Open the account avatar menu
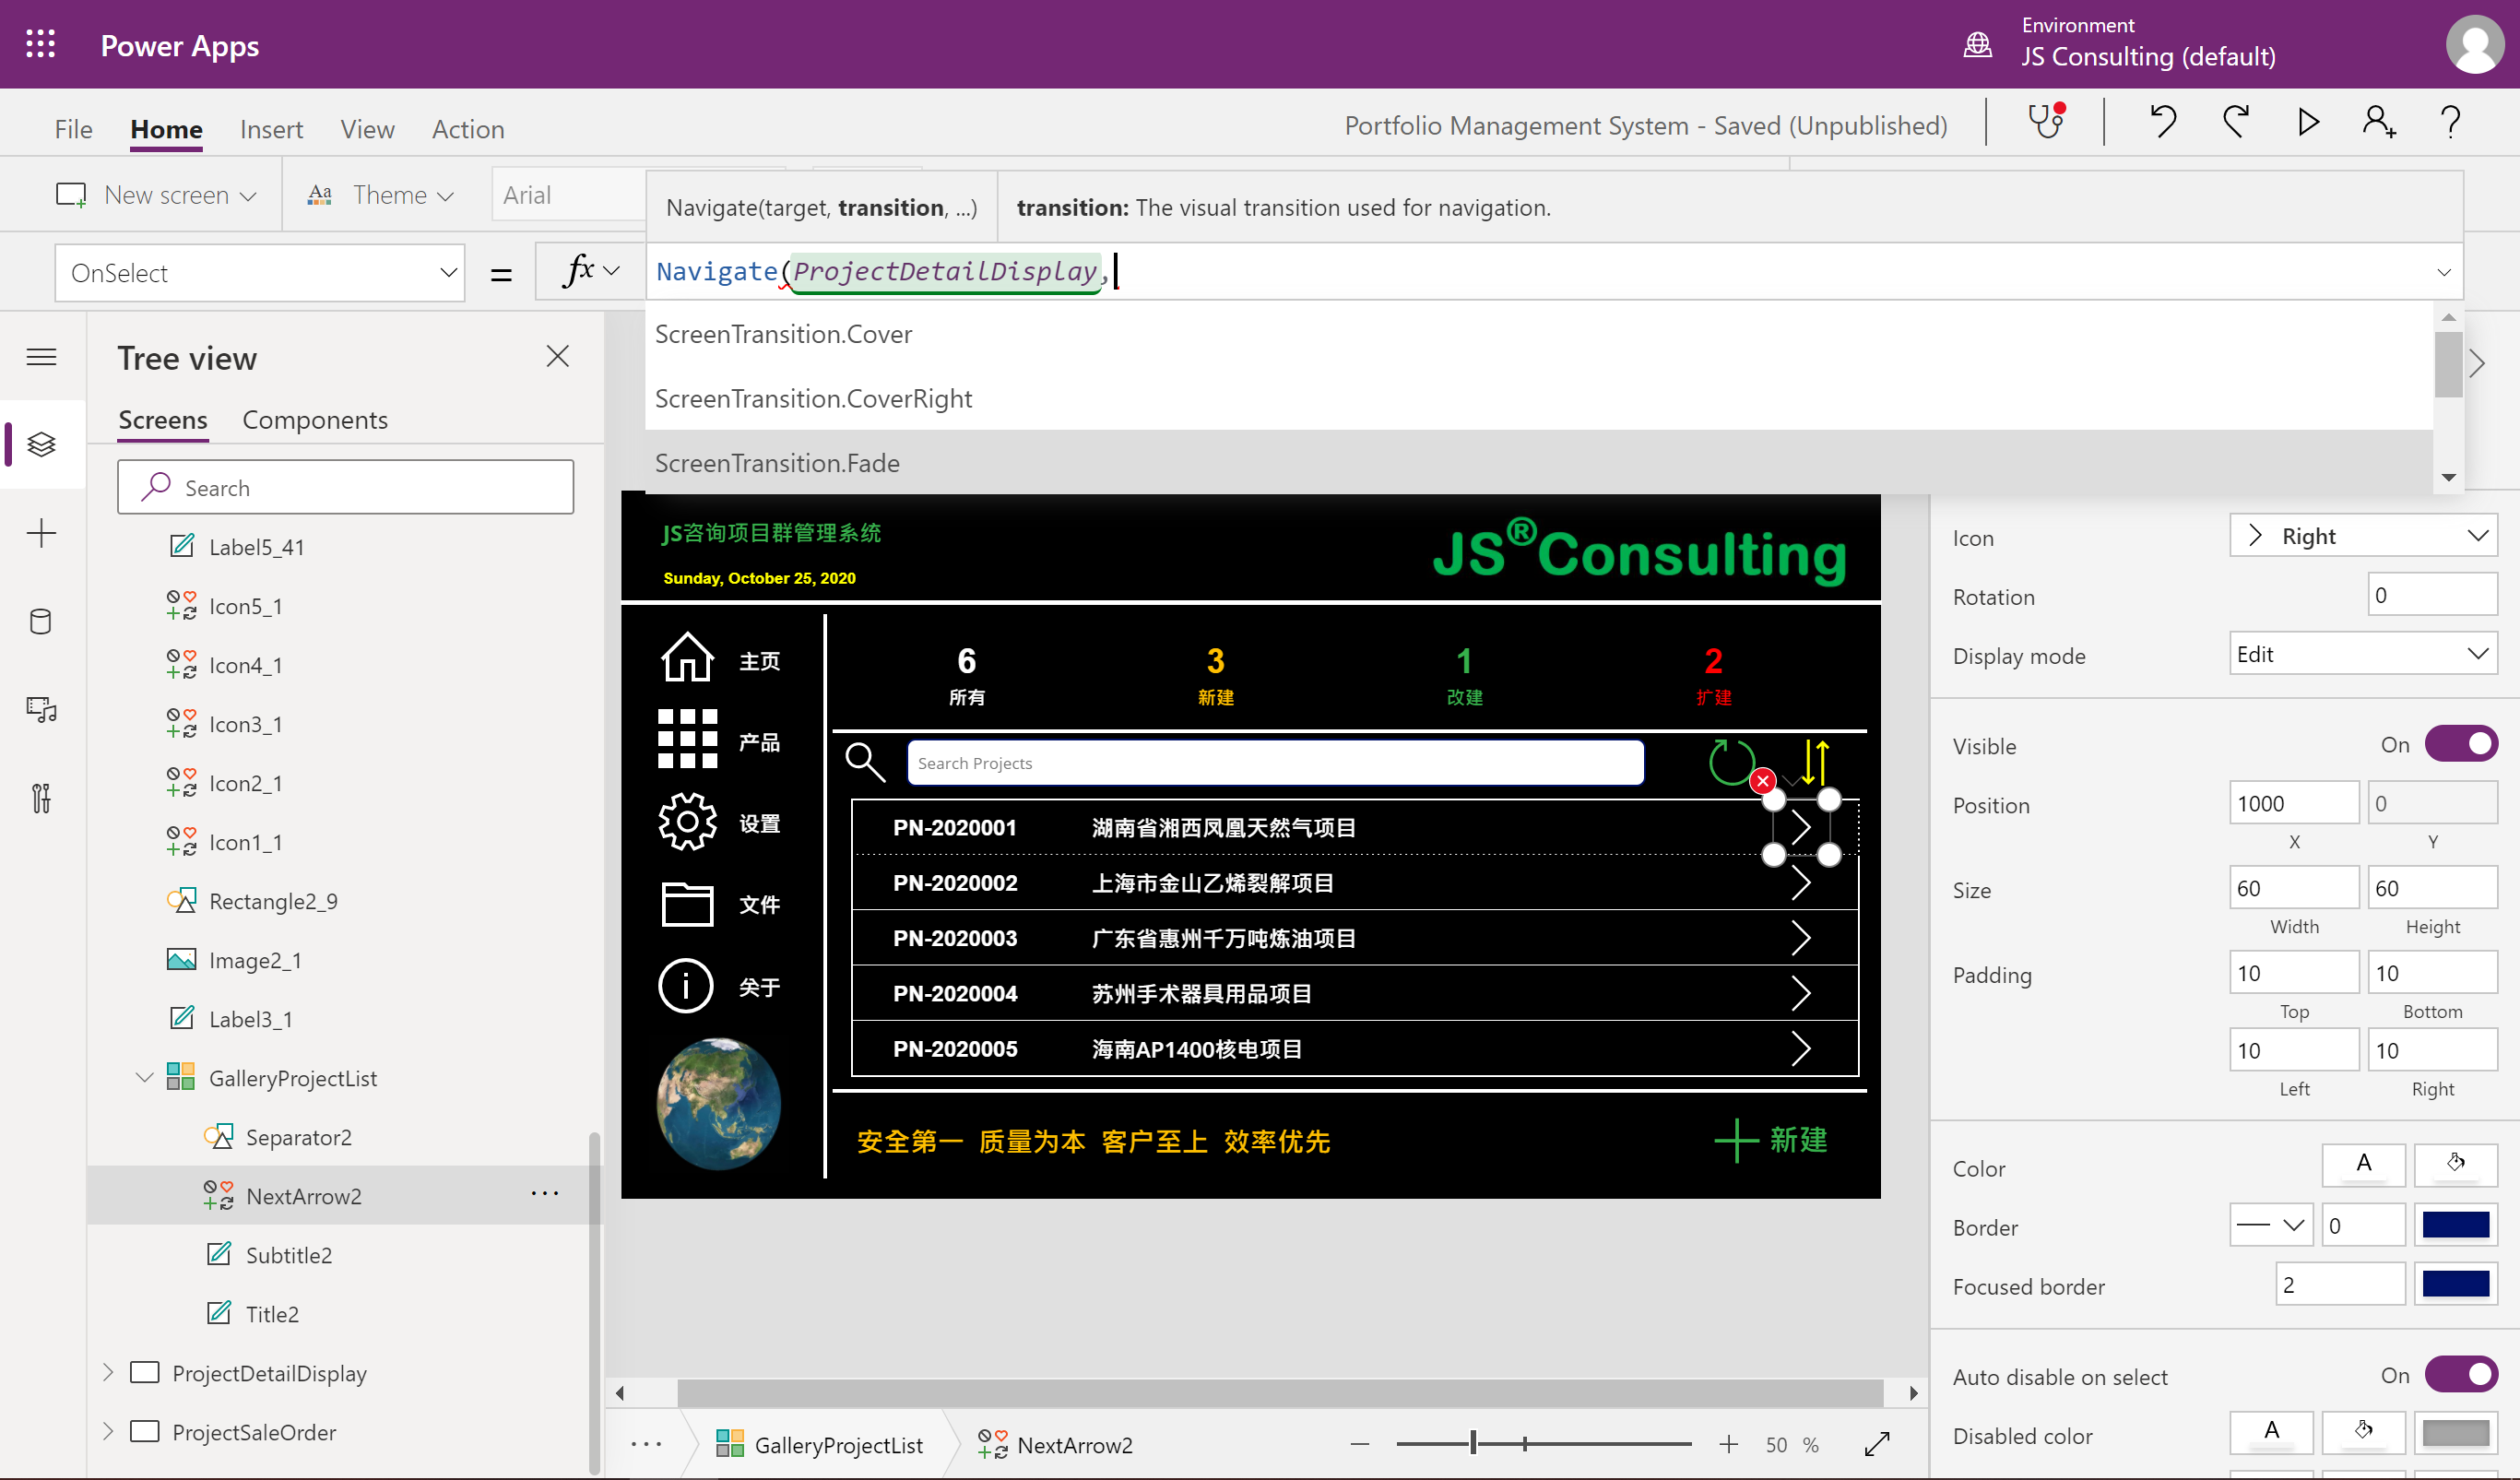Viewport: 2520px width, 1480px height. (x=2475, y=44)
